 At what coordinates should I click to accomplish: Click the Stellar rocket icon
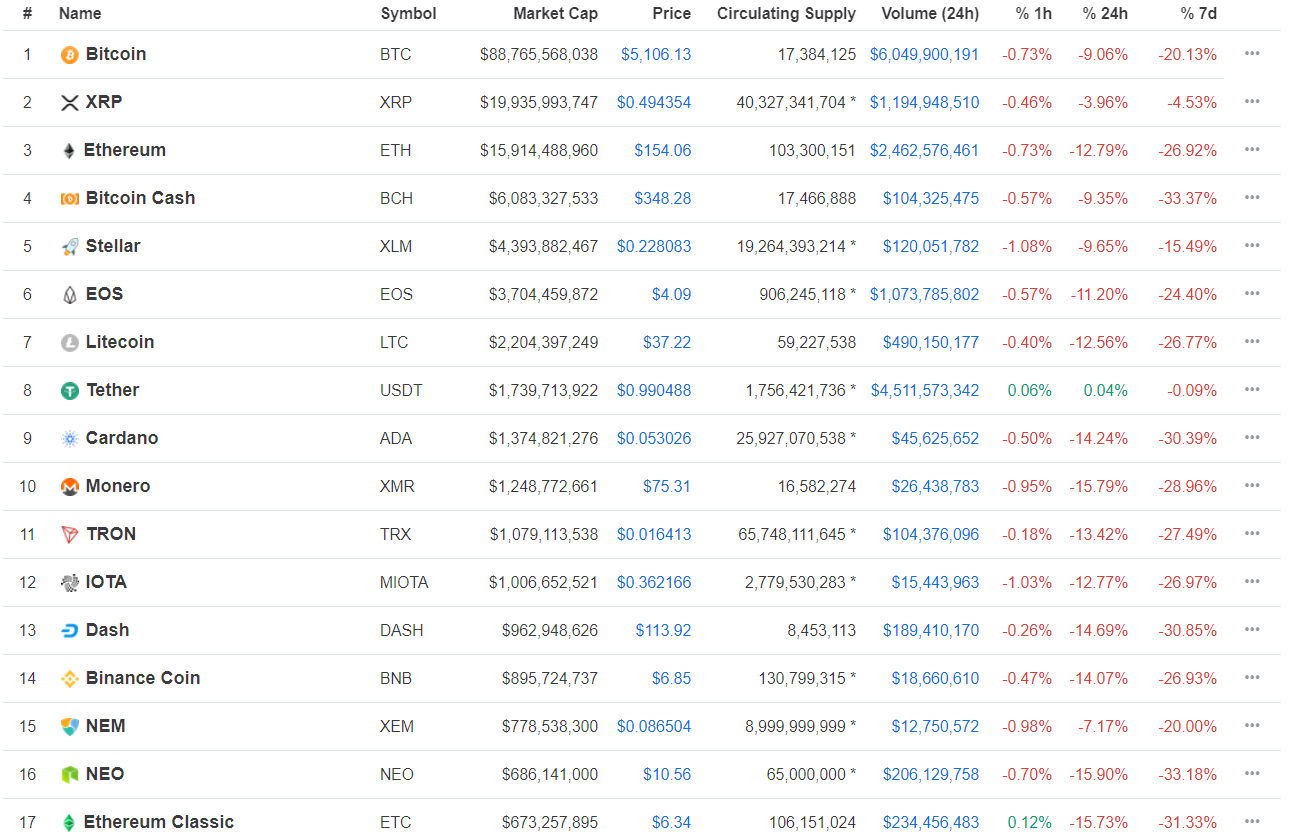click(x=70, y=246)
